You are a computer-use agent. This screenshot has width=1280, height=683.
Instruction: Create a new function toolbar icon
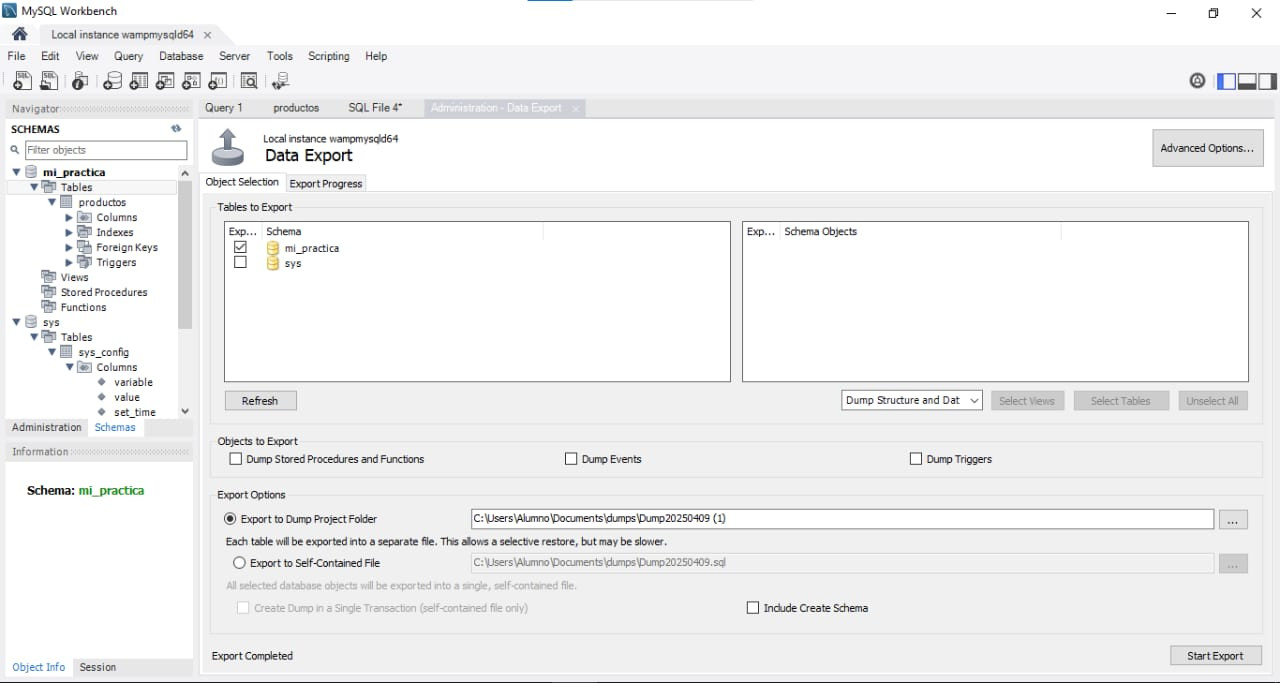[217, 81]
